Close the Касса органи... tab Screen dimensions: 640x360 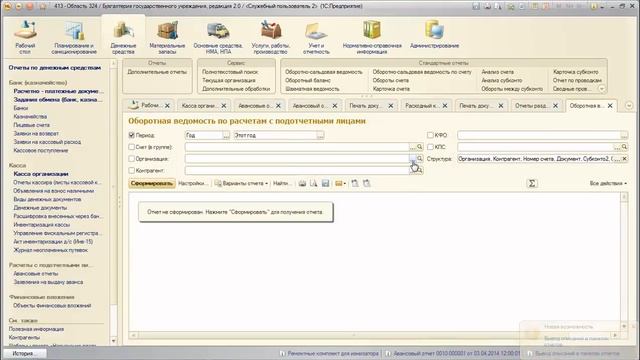224,106
